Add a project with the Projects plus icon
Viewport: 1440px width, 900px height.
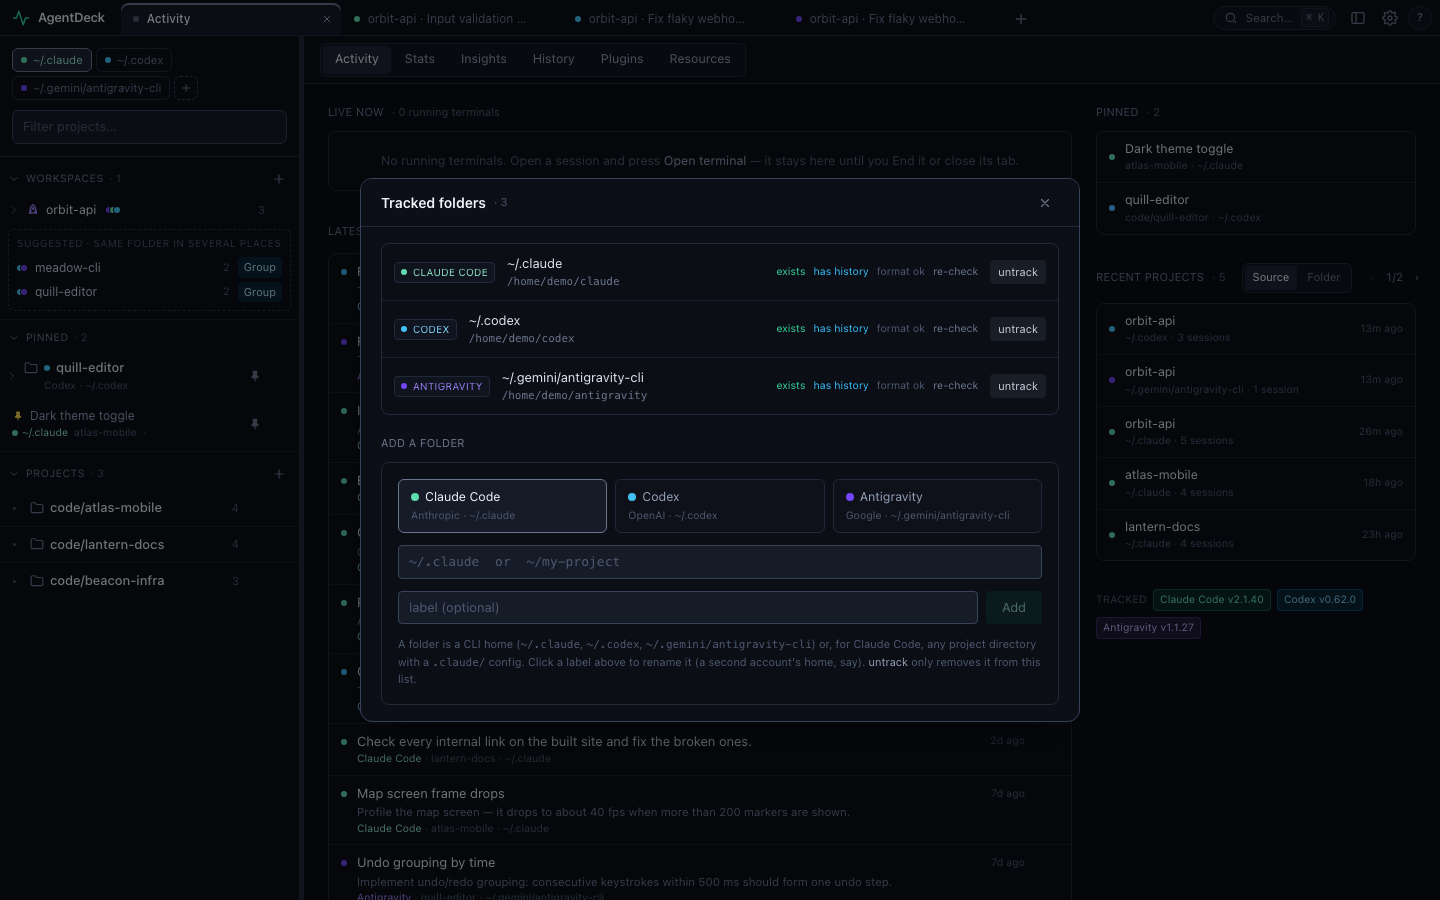coord(279,474)
